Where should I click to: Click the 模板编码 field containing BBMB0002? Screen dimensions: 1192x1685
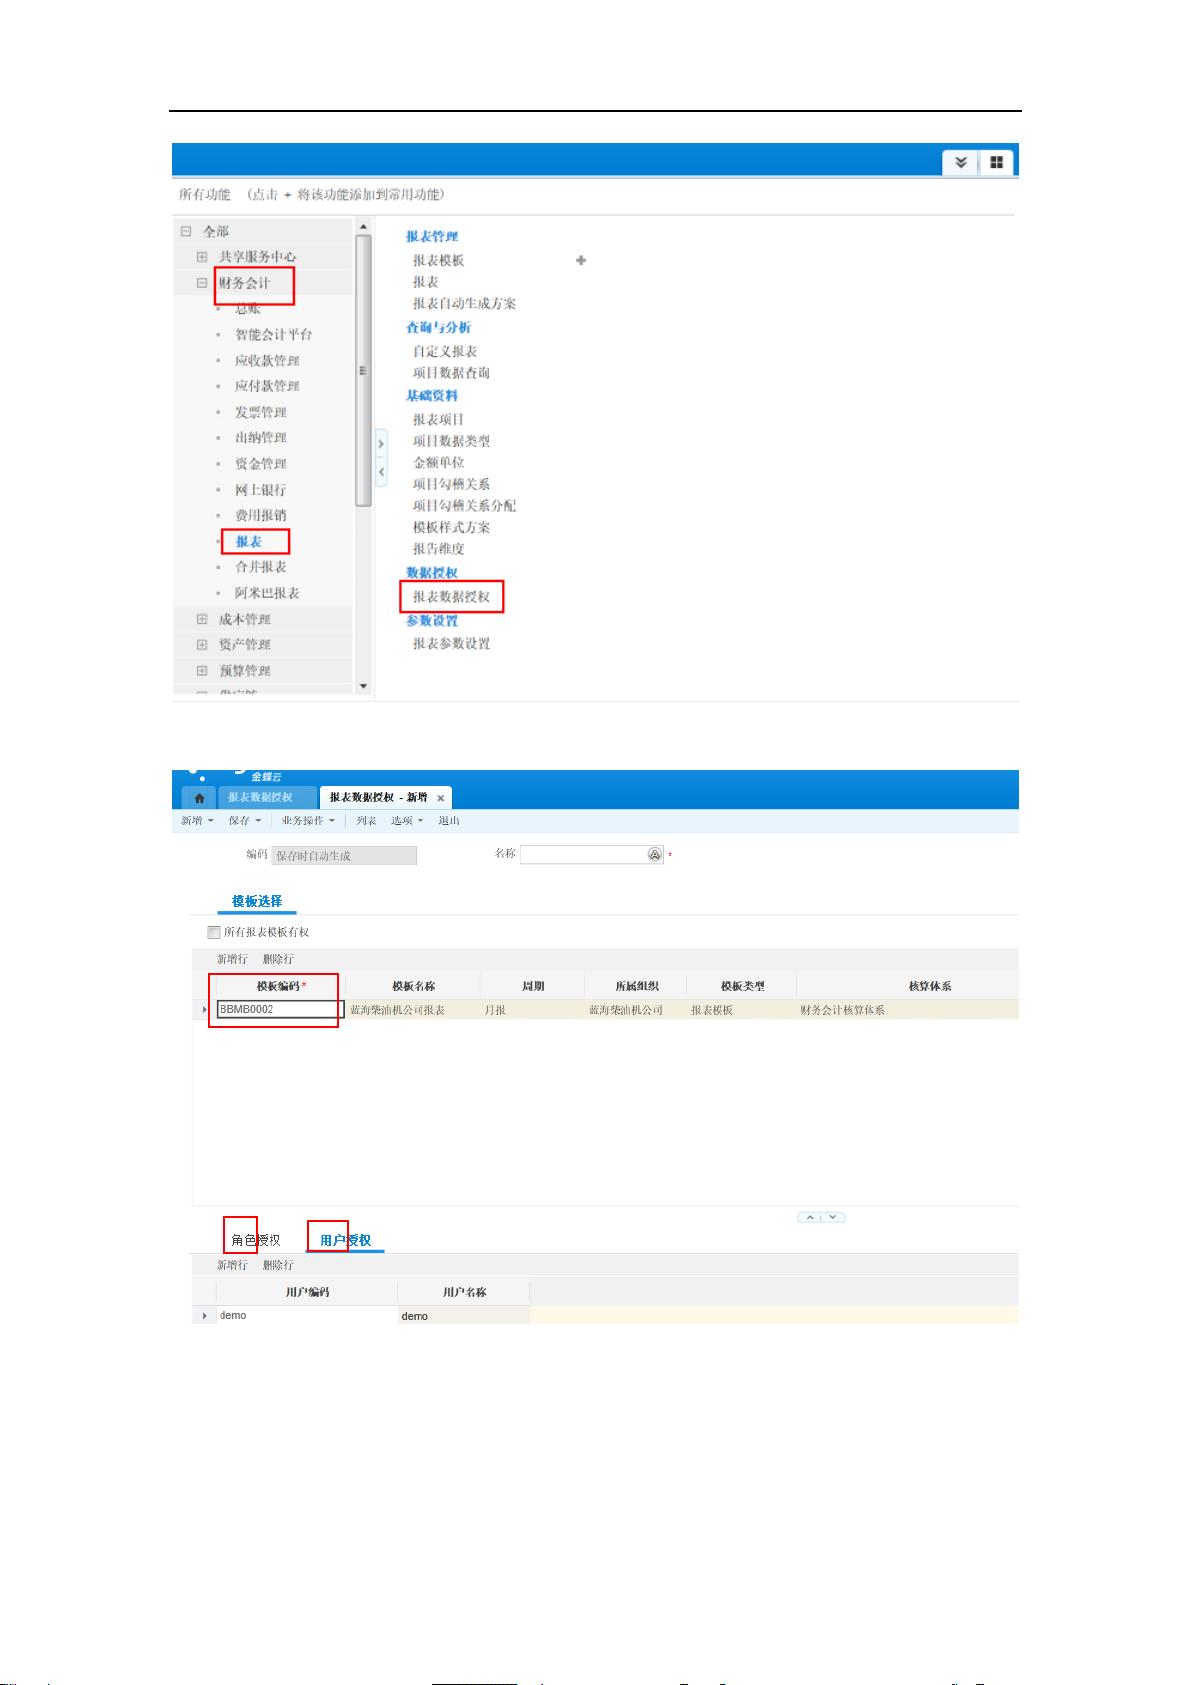279,1010
